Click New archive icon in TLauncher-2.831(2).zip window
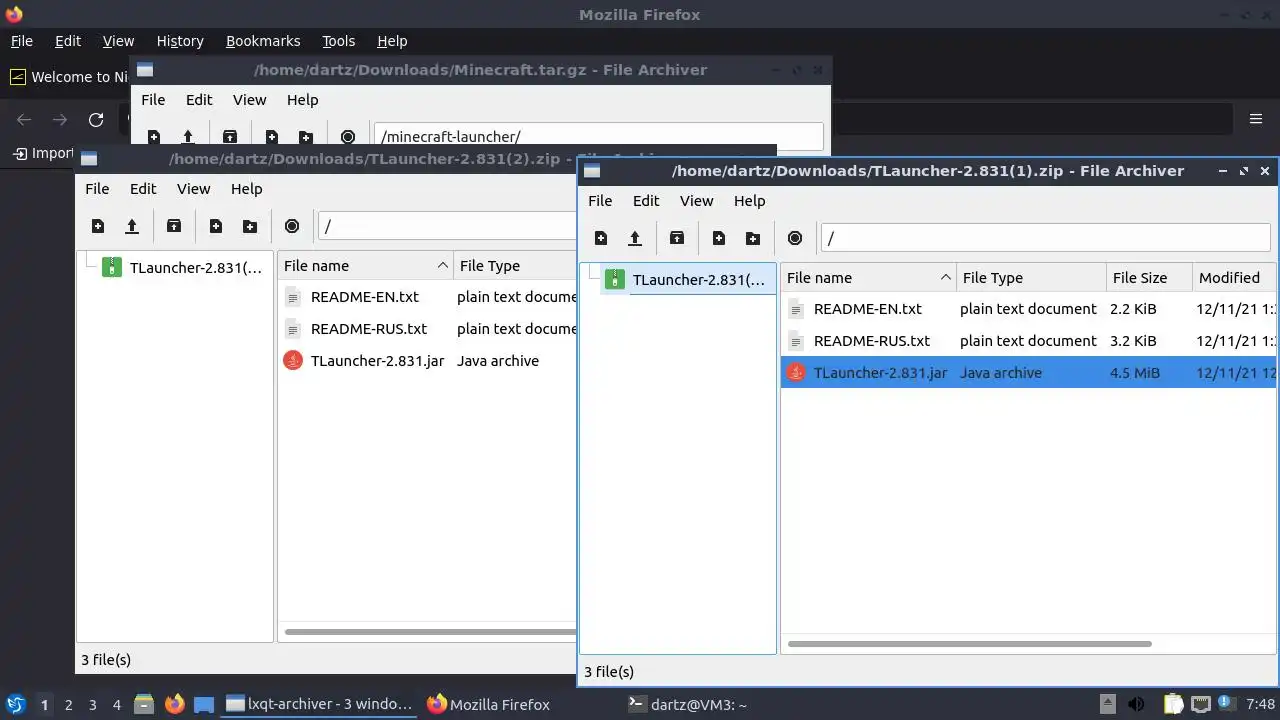Screen dimensions: 1280x720 point(98,226)
